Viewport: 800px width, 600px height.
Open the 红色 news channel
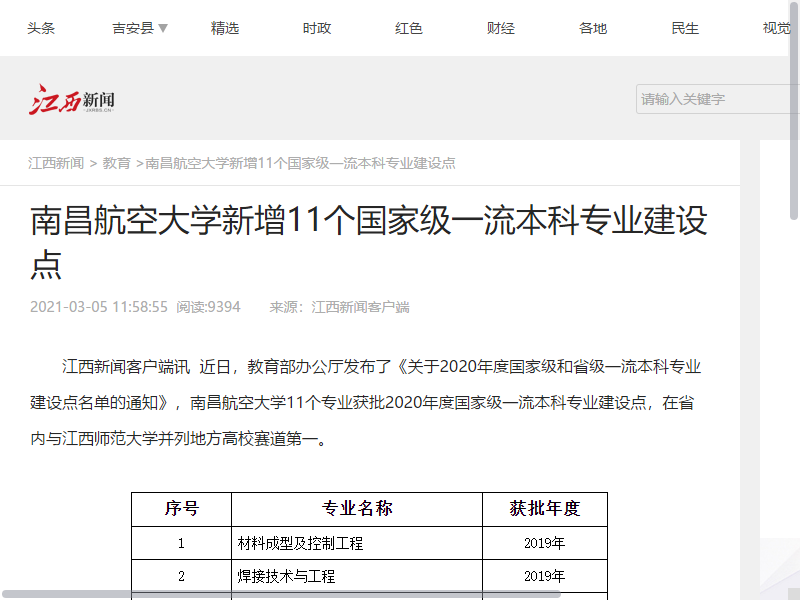pyautogui.click(x=408, y=28)
